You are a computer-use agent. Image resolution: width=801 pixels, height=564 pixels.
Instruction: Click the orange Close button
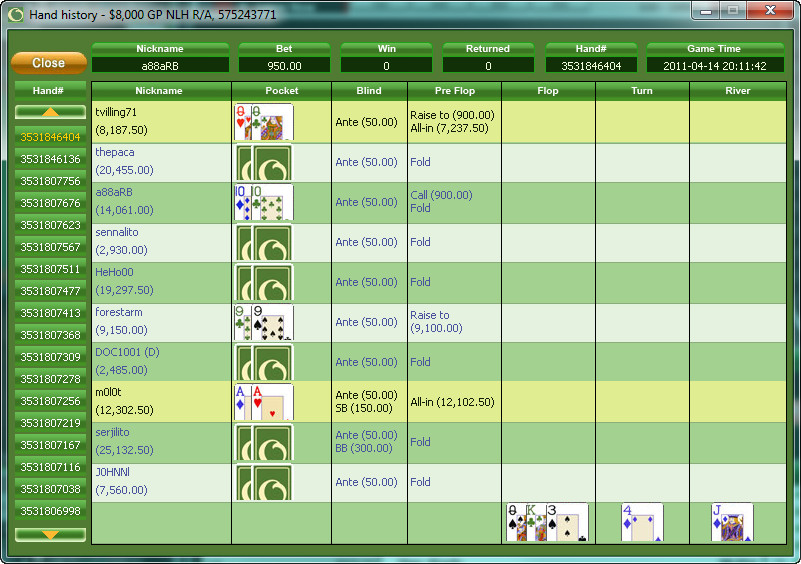pos(49,63)
